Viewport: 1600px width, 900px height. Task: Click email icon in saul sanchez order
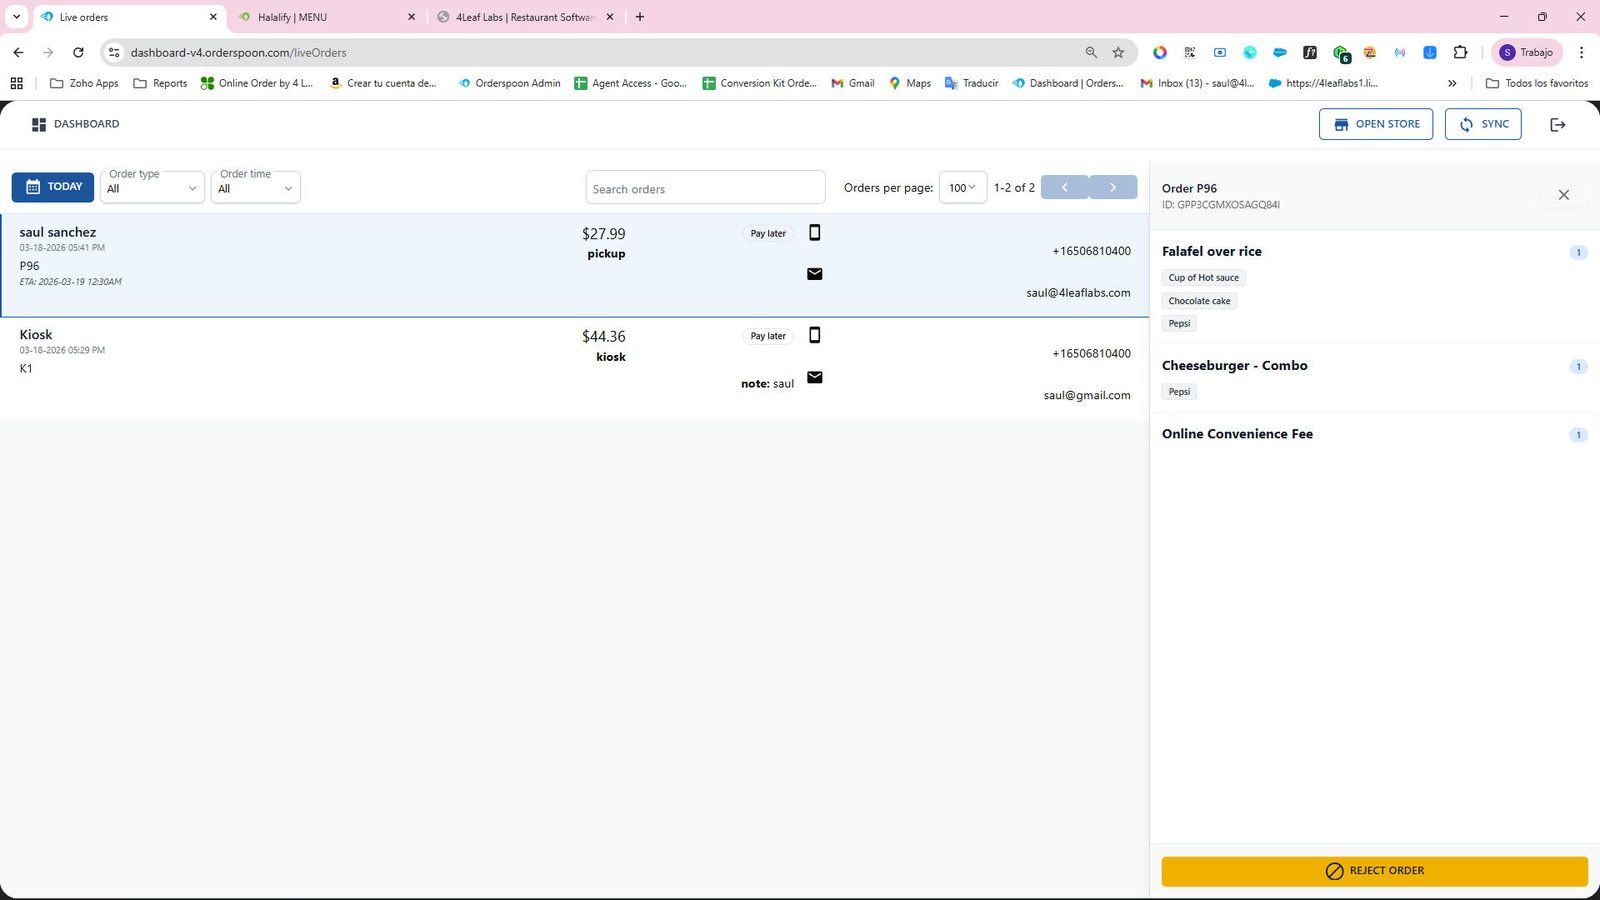pyautogui.click(x=814, y=274)
